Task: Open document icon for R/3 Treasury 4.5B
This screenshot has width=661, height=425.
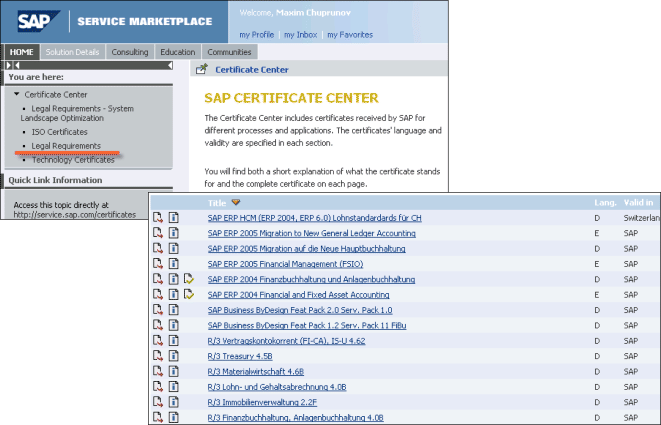Action: pos(158,356)
